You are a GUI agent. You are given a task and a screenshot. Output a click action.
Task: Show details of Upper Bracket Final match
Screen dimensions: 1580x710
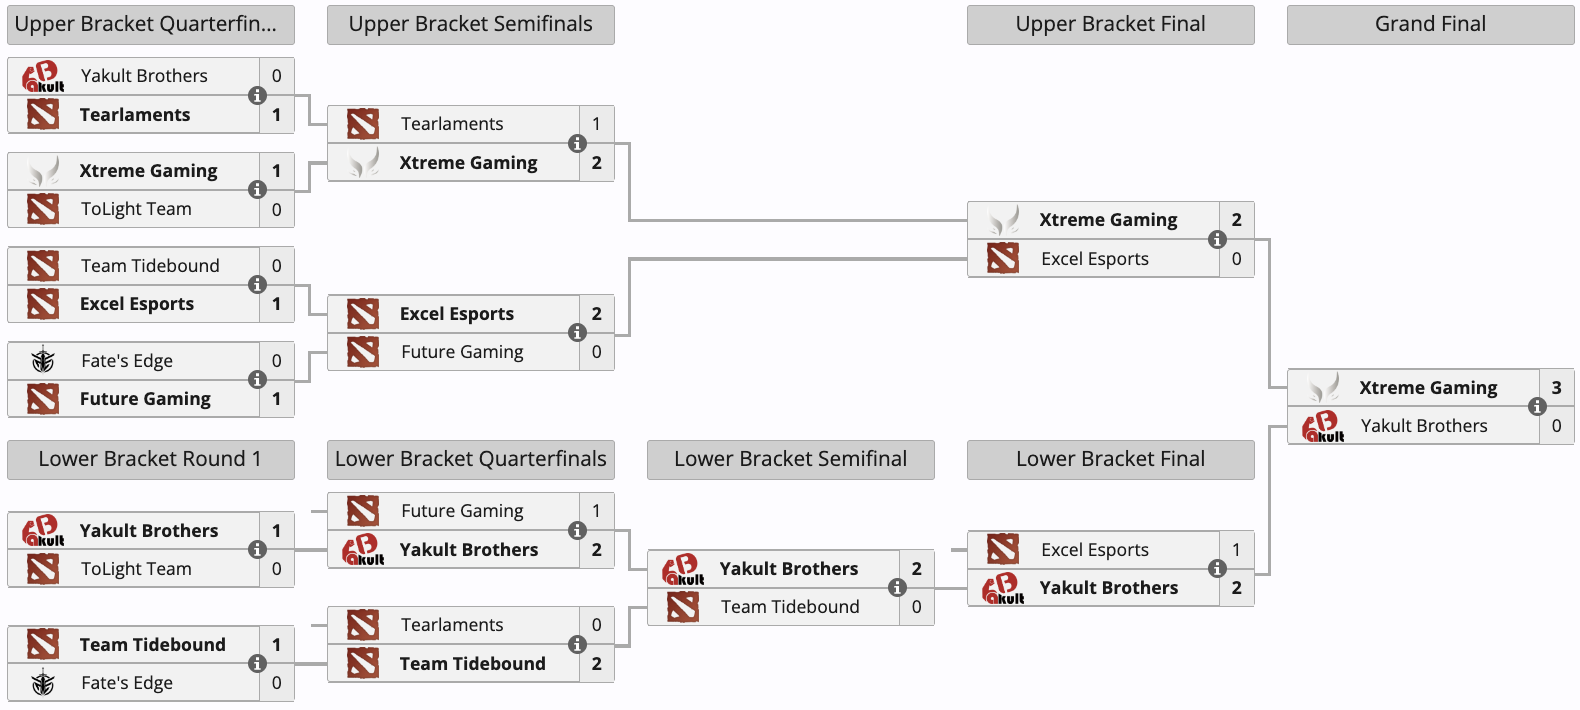[x=1217, y=239]
